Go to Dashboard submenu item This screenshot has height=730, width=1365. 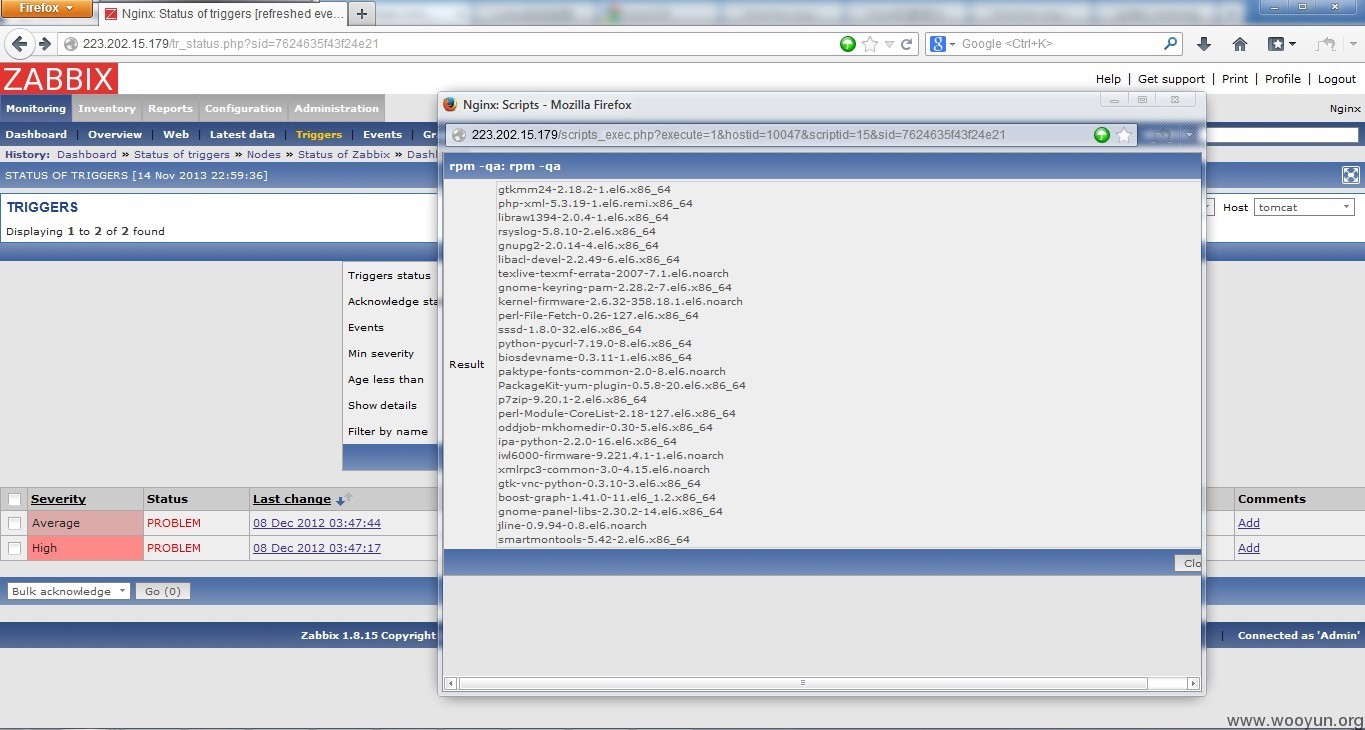click(x=37, y=134)
